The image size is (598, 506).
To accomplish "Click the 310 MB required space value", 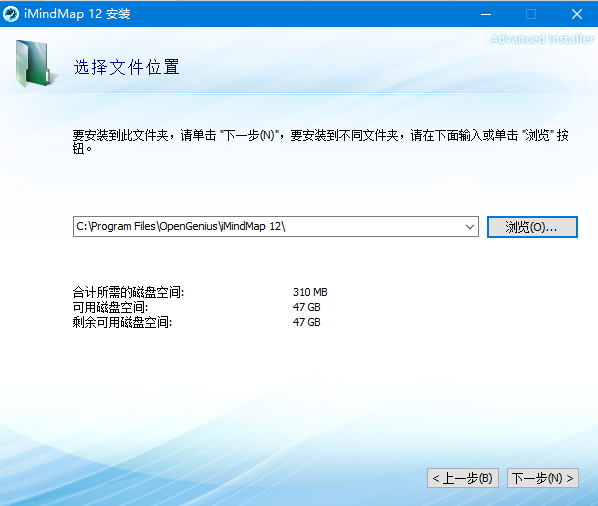I will tap(310, 292).
